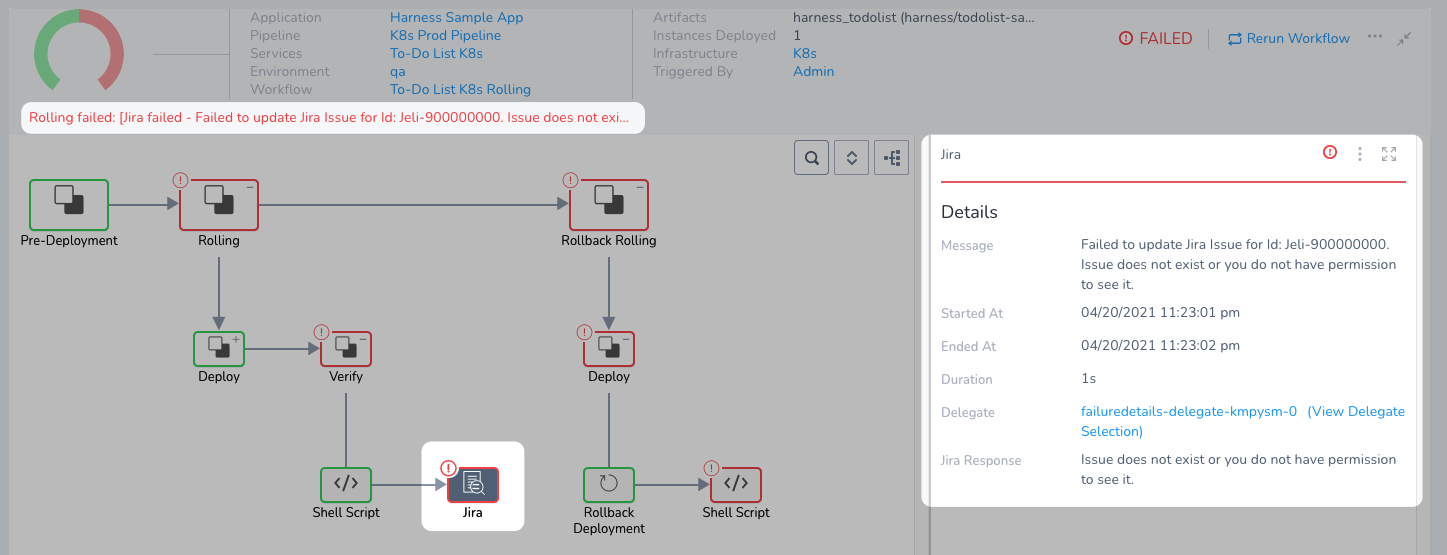Click the Ended At time 11:23:02 pm
Image resolution: width=1447 pixels, height=555 pixels.
pos(1160,345)
